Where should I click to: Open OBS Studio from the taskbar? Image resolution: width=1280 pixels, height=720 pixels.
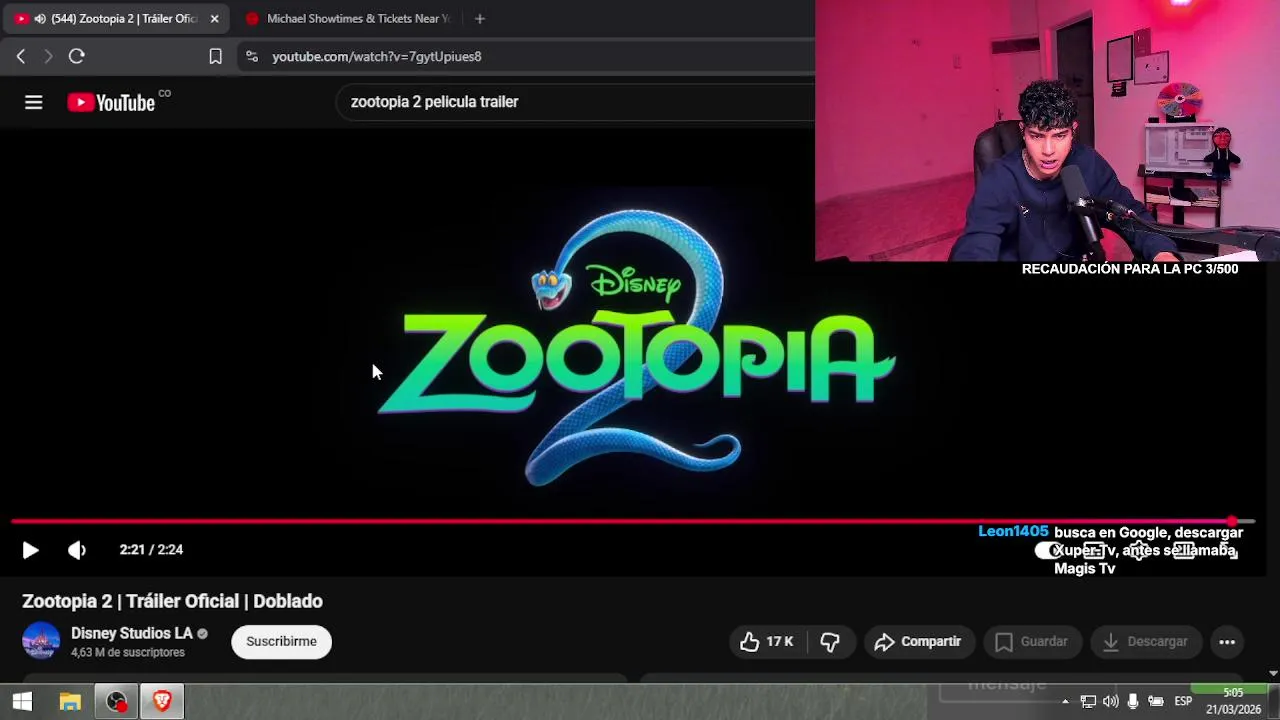(117, 701)
